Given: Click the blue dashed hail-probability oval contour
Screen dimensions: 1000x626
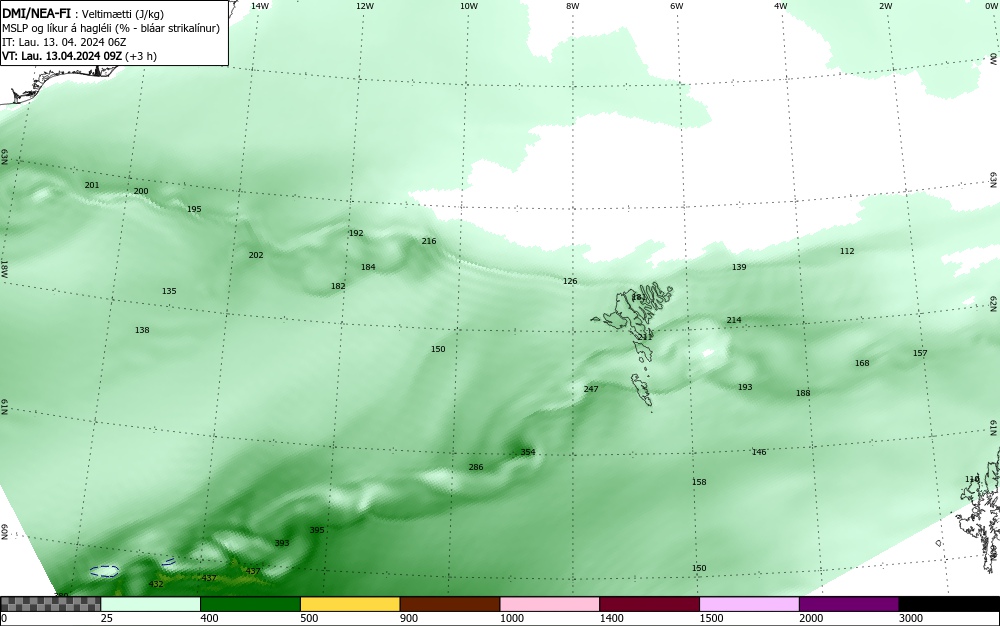Looking at the screenshot, I should point(104,571).
